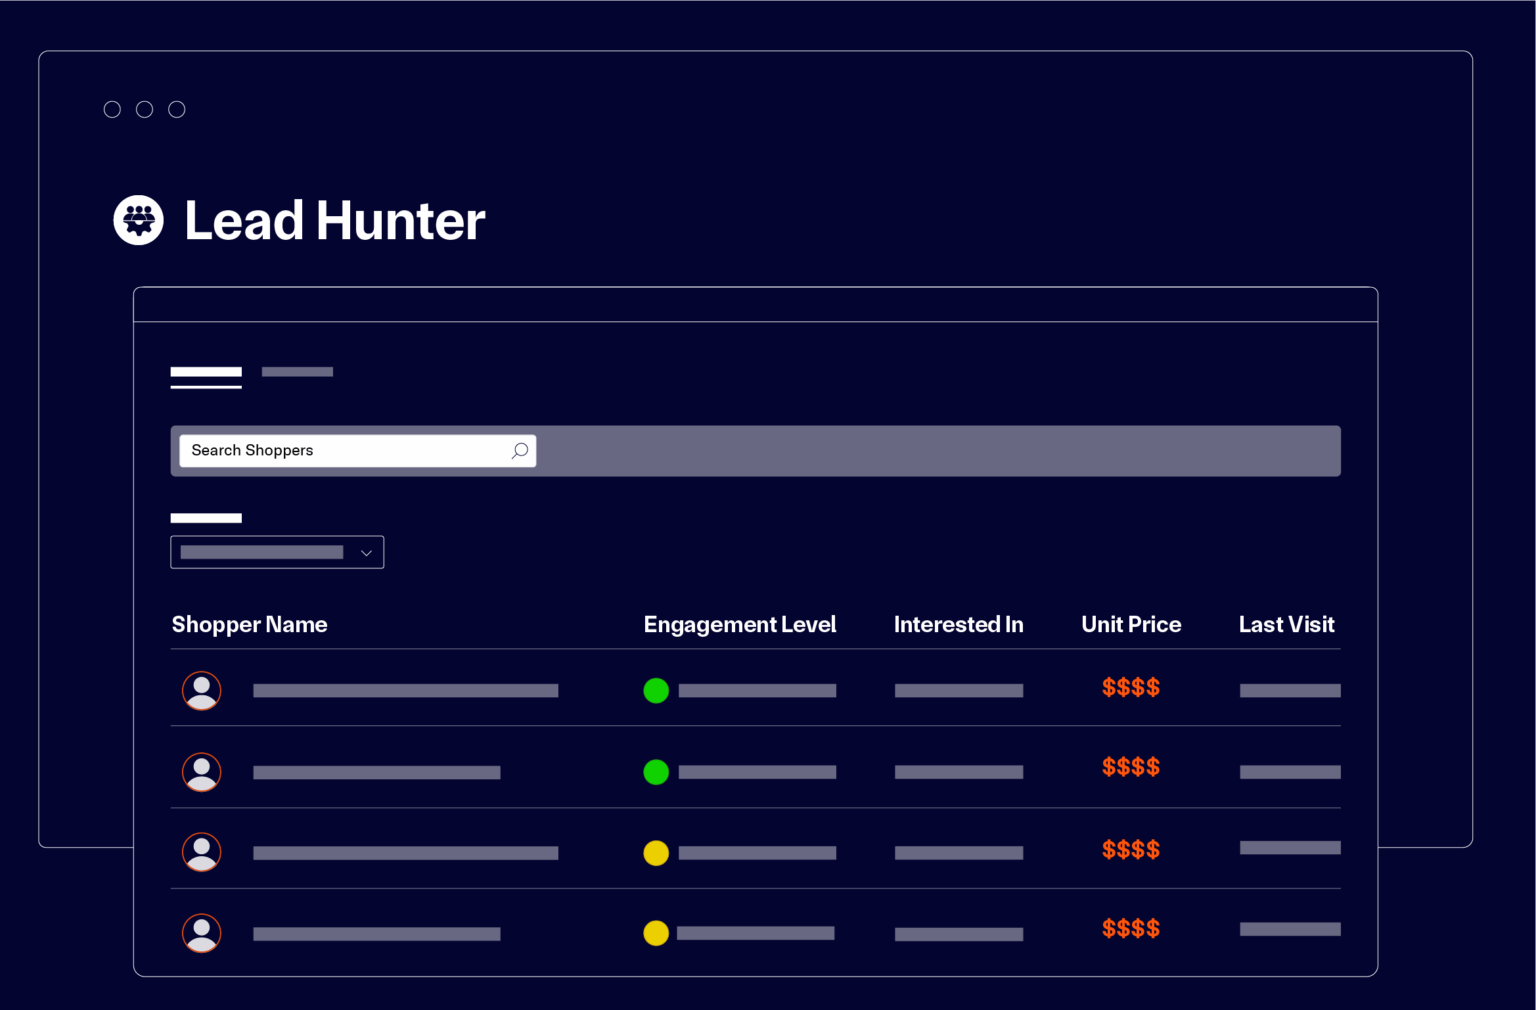Open the first shopper's avatar icon
1536x1010 pixels.
tap(201, 690)
